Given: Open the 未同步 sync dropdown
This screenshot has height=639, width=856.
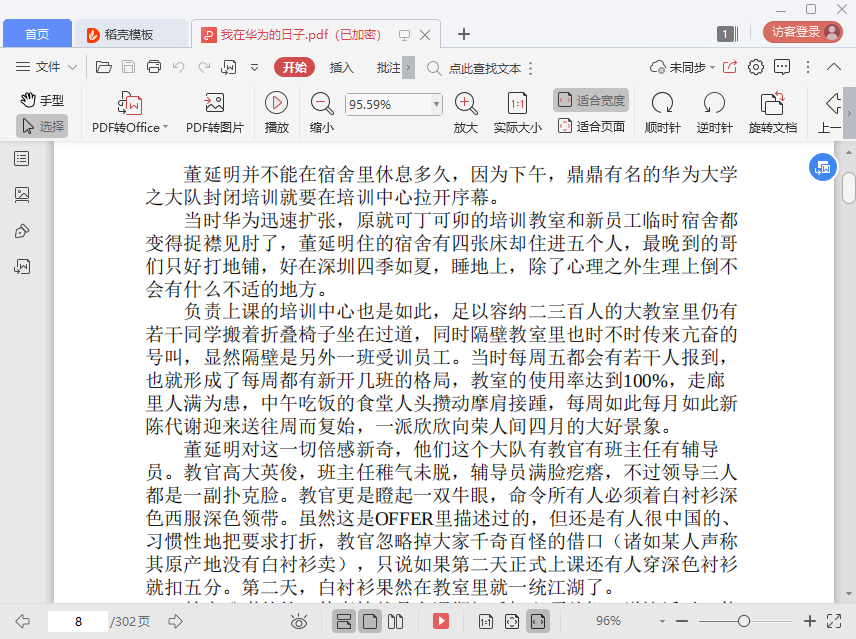Looking at the screenshot, I should coord(682,67).
